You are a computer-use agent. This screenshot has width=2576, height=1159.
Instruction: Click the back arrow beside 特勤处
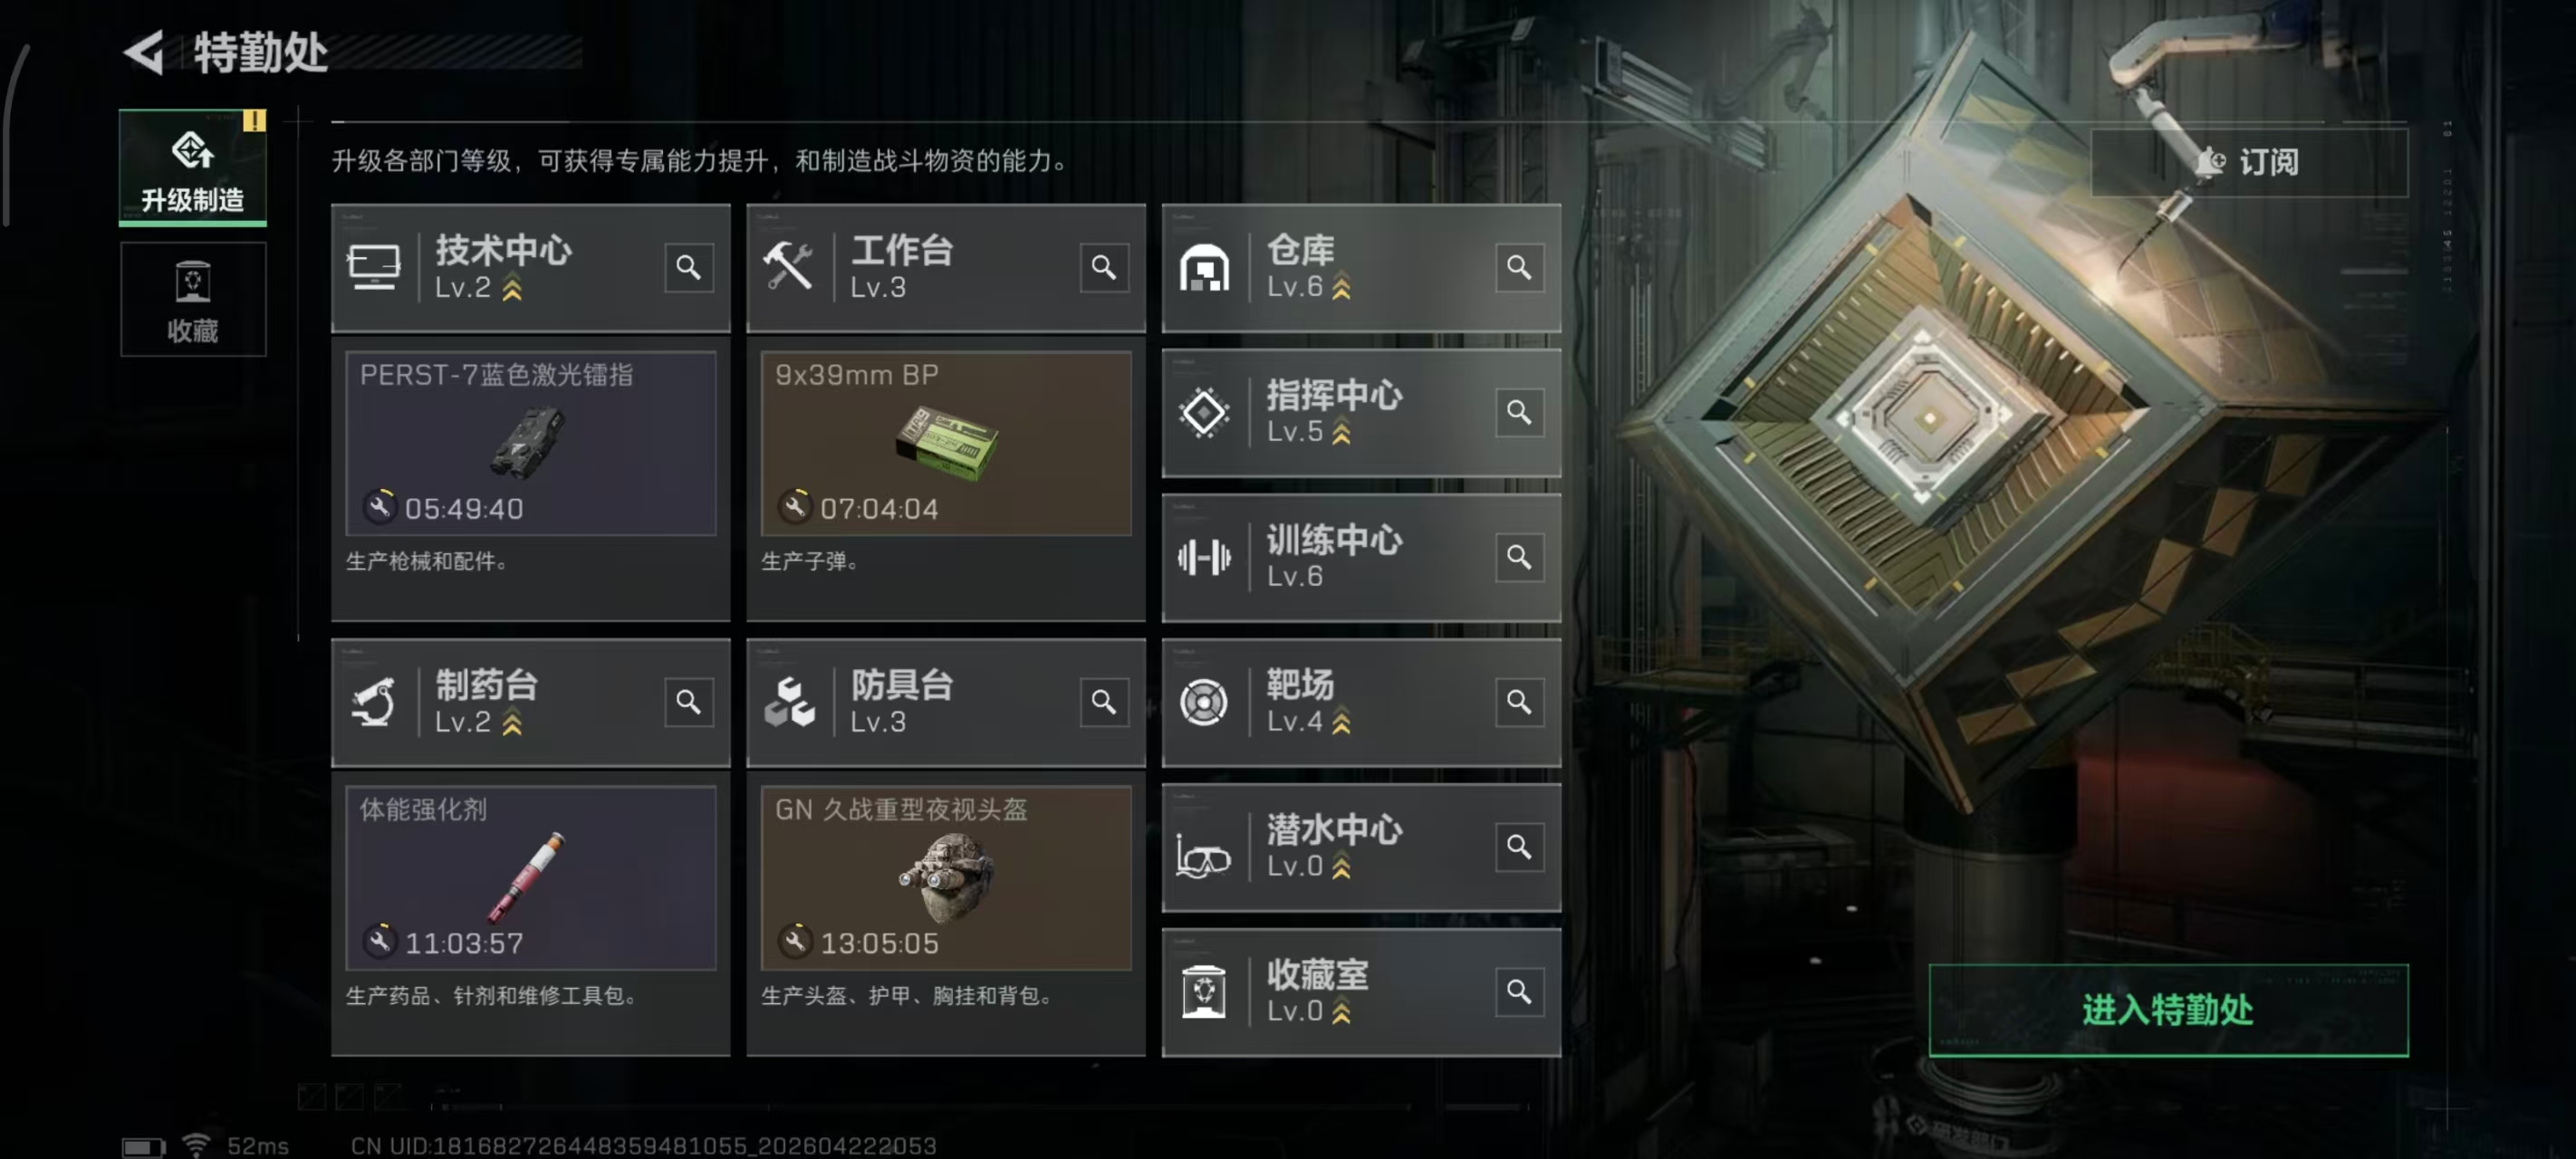click(x=145, y=52)
